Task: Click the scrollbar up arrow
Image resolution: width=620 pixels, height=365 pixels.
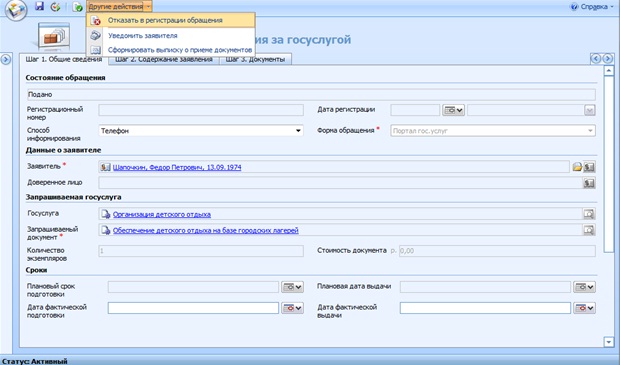Action: (609, 71)
